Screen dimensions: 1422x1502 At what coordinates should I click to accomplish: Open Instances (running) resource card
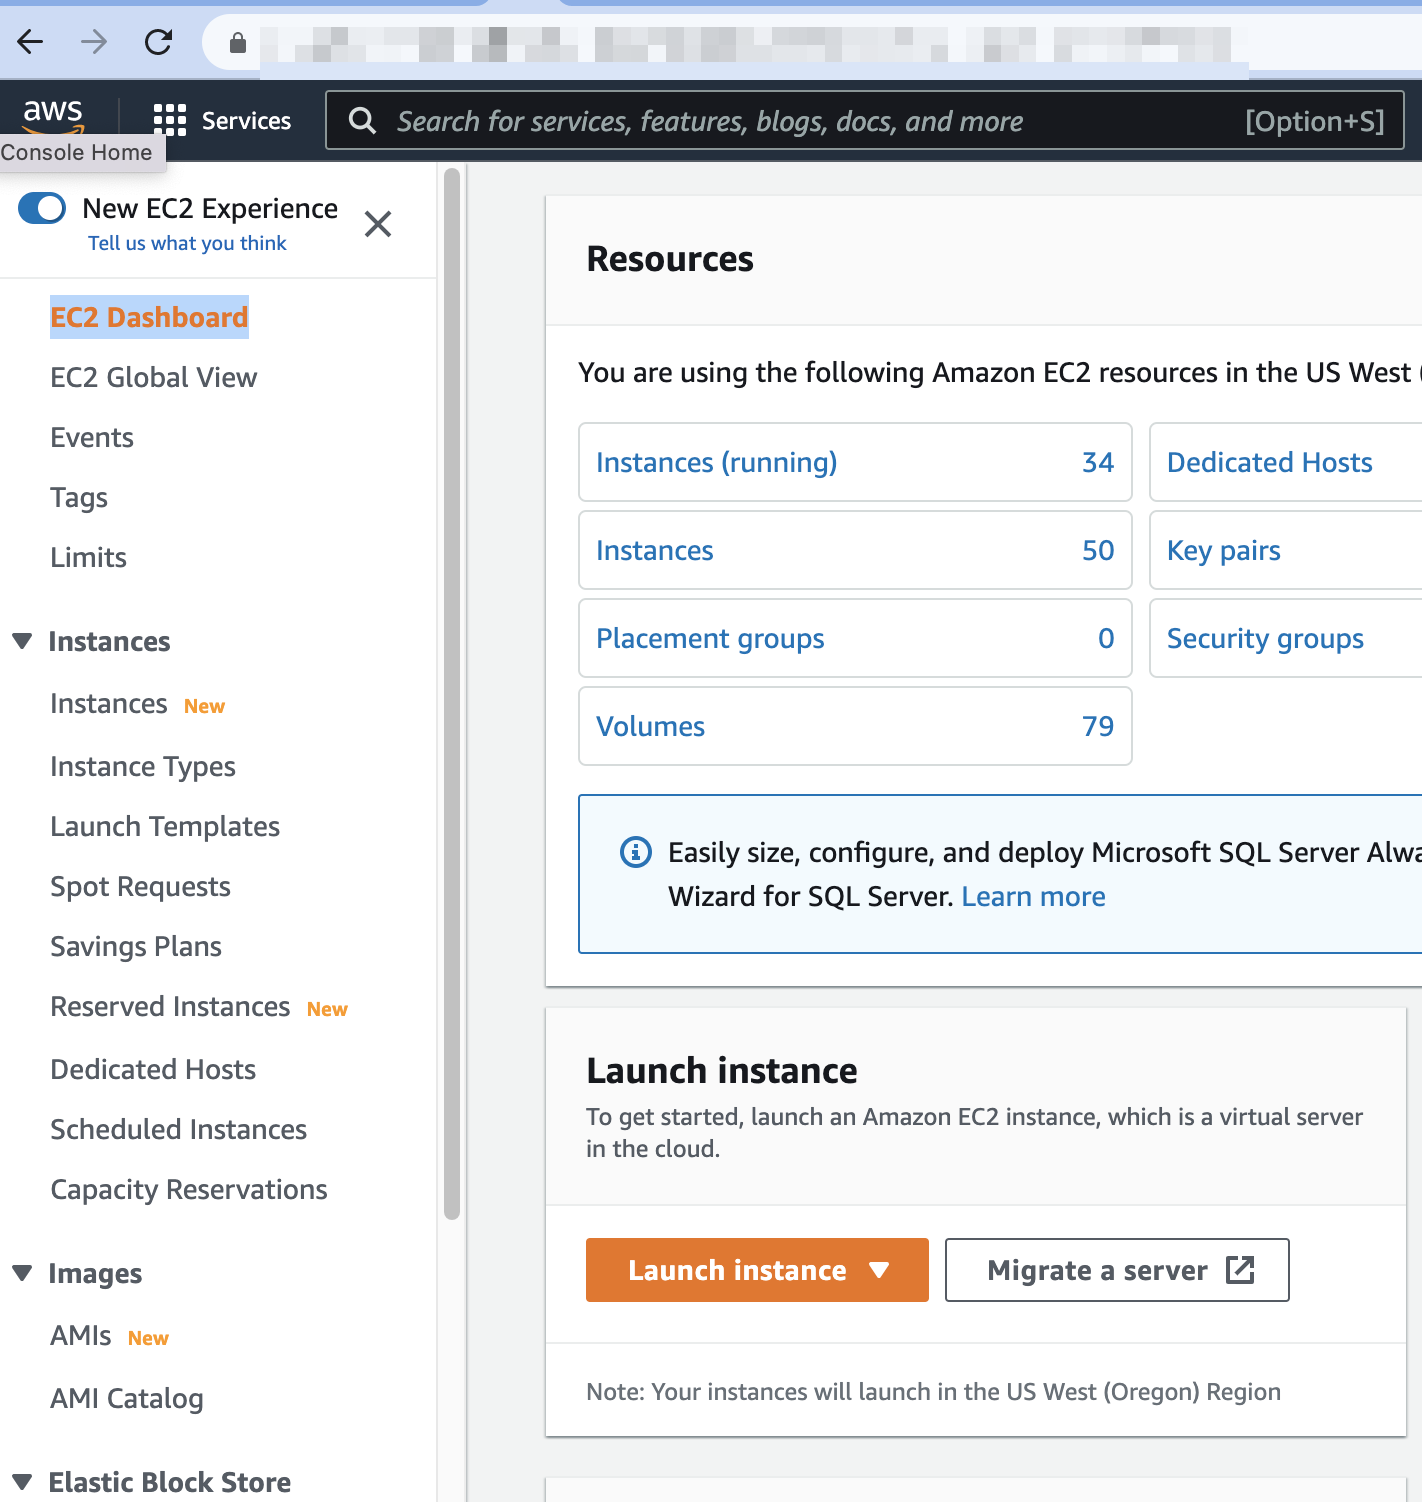click(855, 462)
